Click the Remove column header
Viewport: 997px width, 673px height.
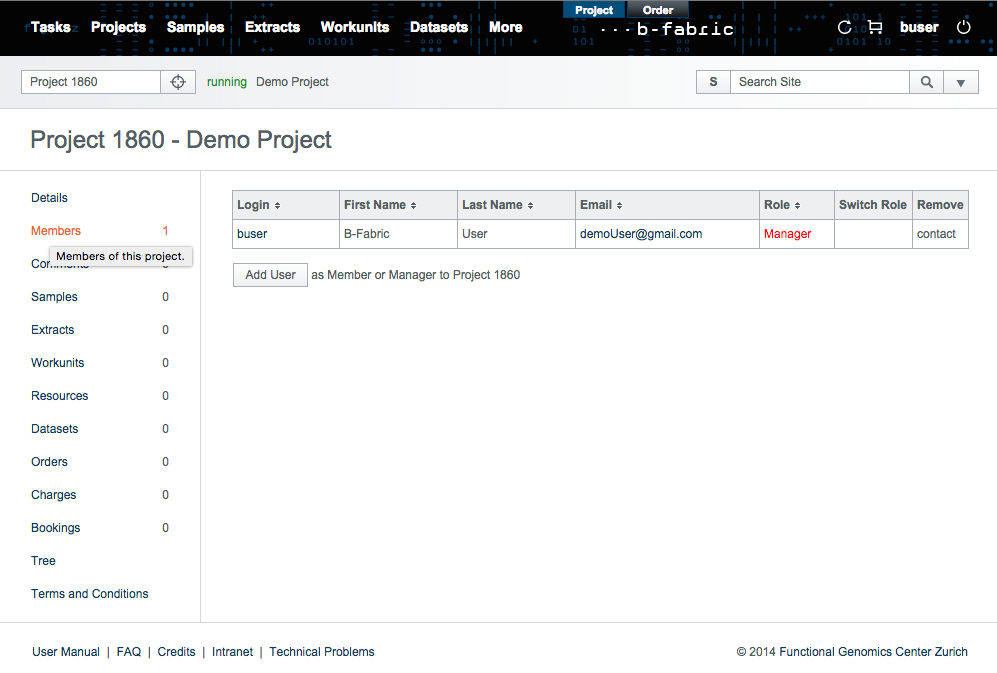pyautogui.click(x=940, y=205)
